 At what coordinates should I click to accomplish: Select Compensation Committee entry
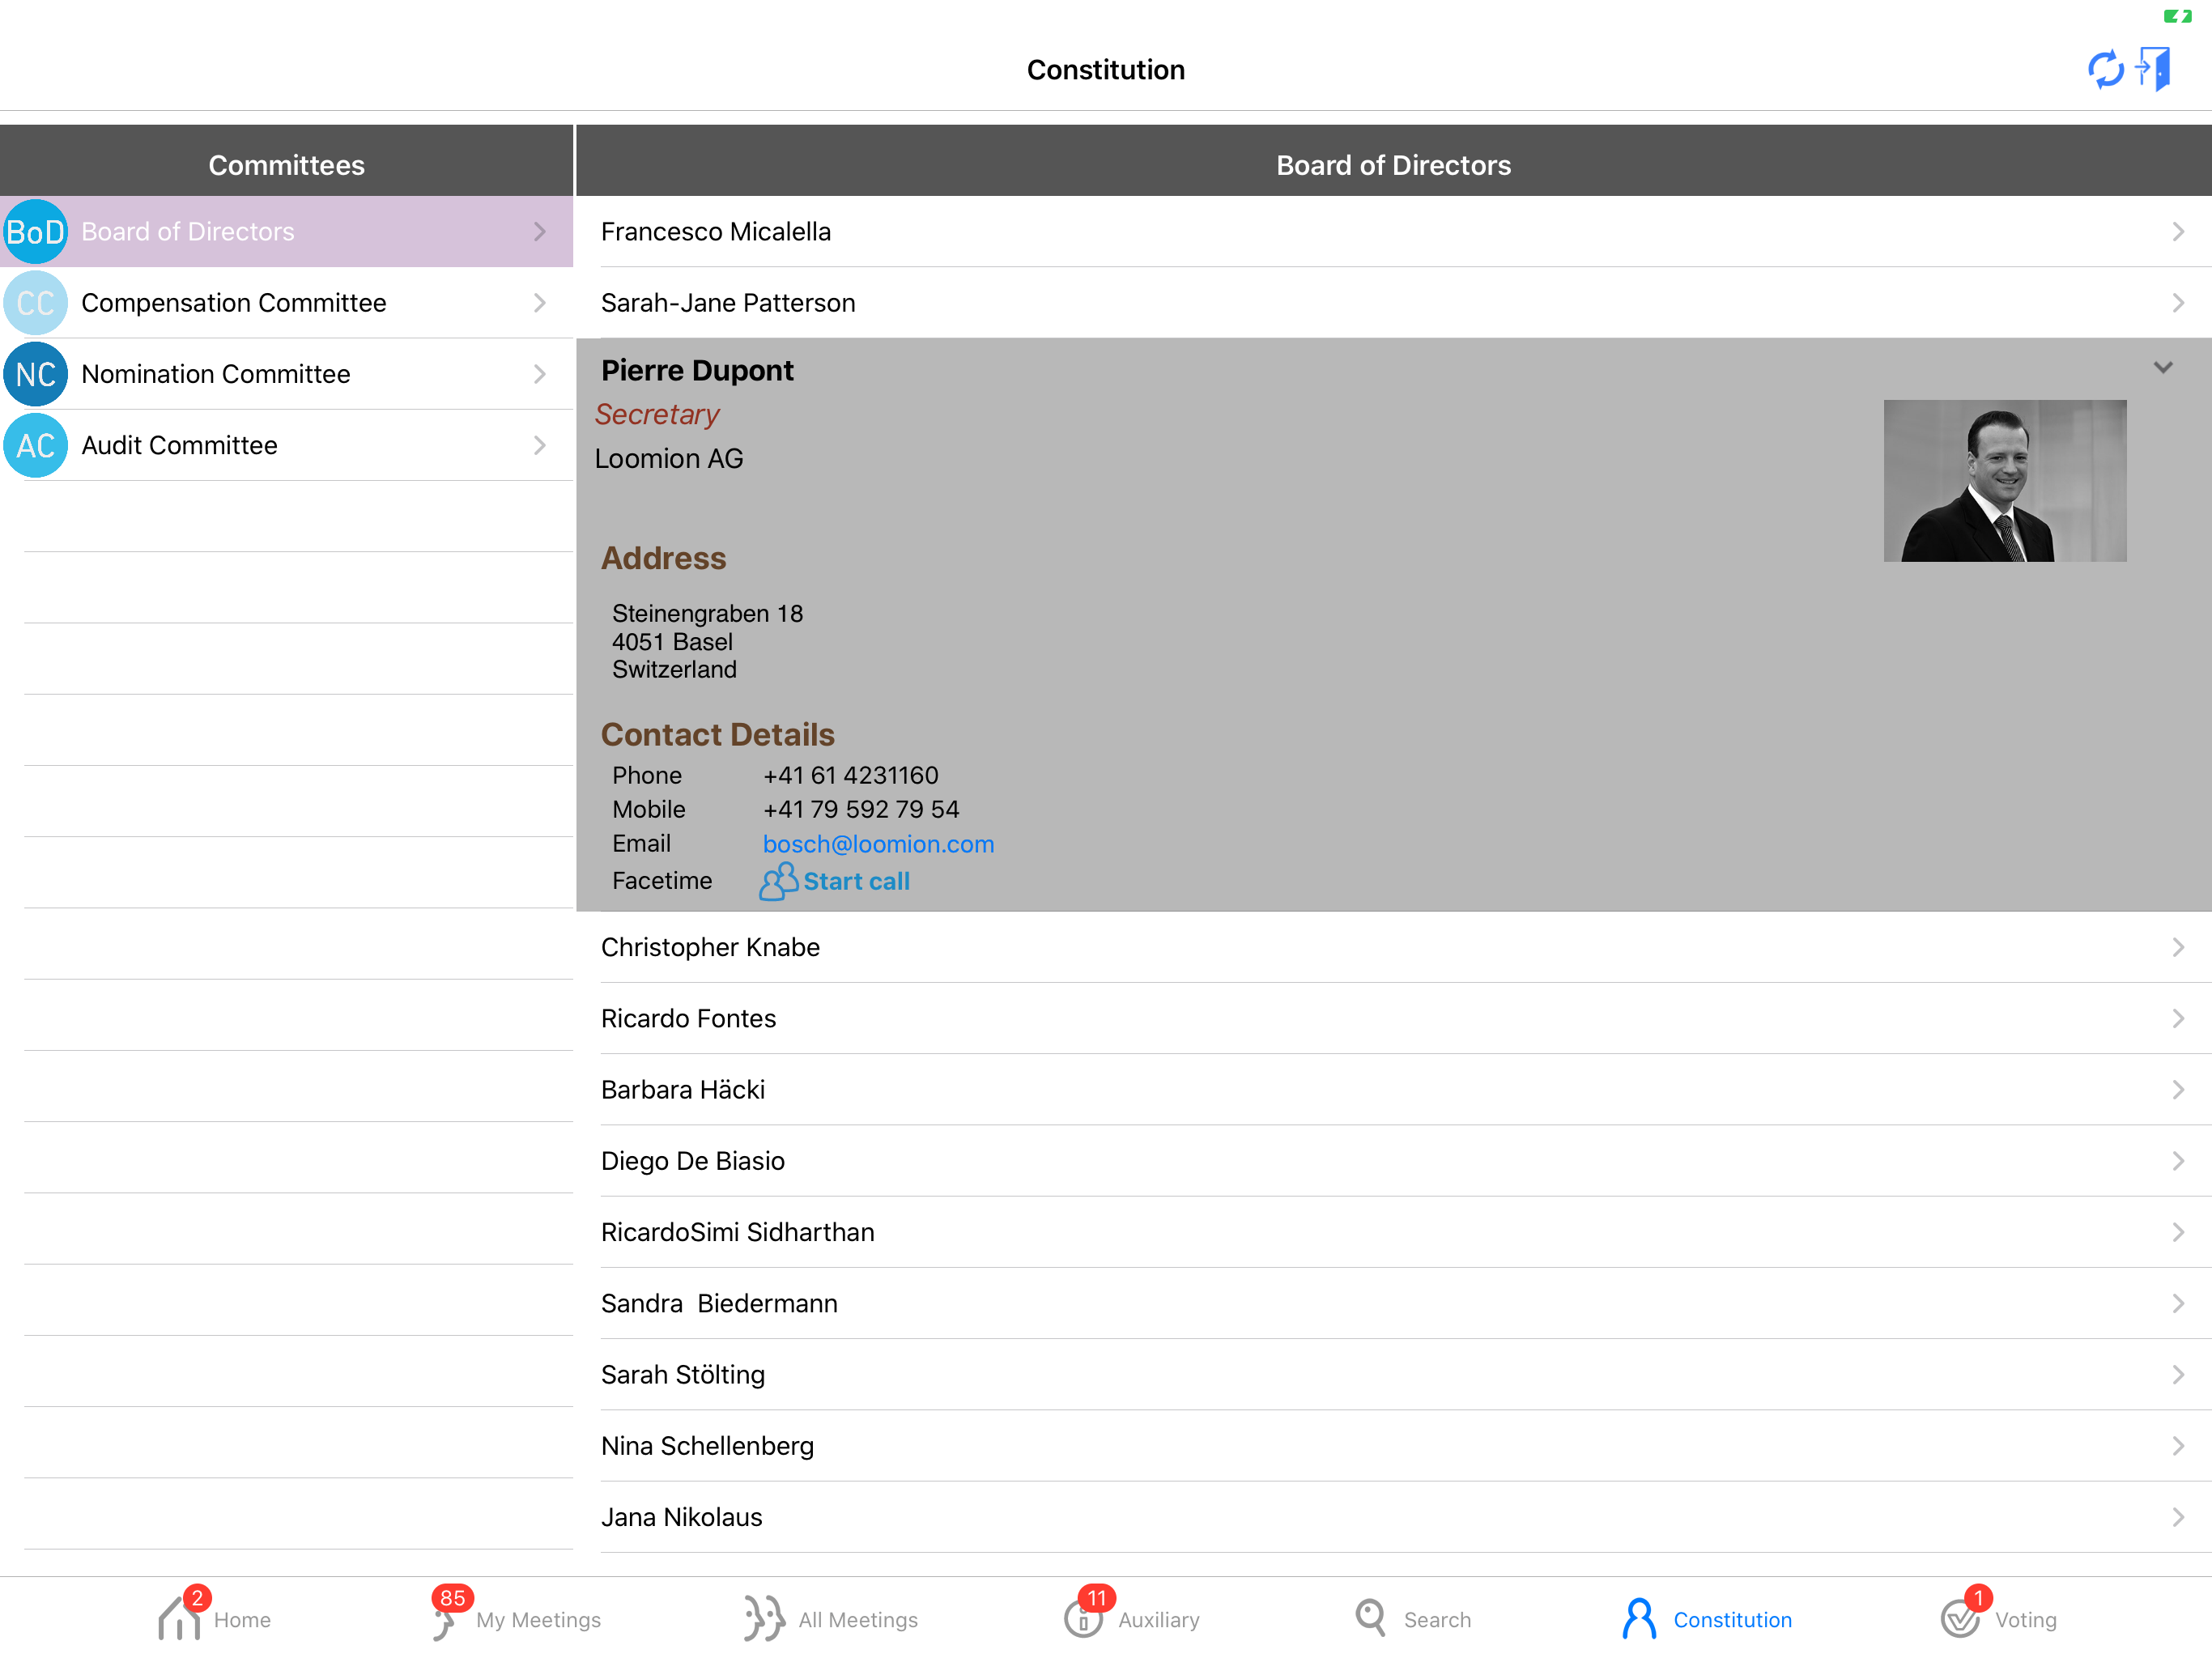tap(286, 303)
